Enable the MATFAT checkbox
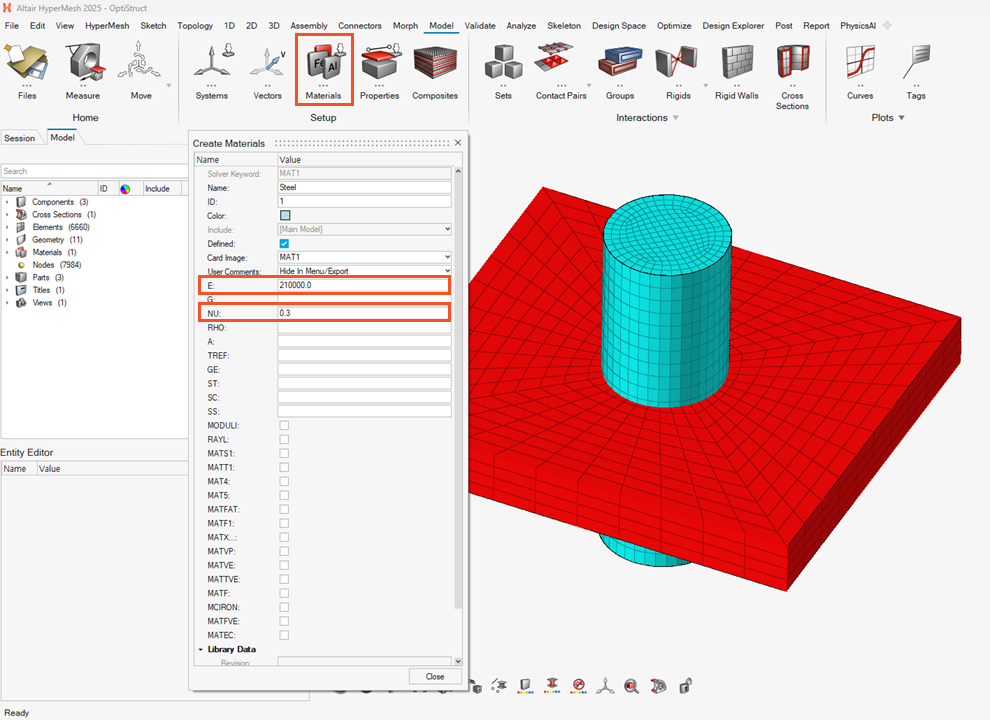This screenshot has width=990, height=720. coord(284,509)
